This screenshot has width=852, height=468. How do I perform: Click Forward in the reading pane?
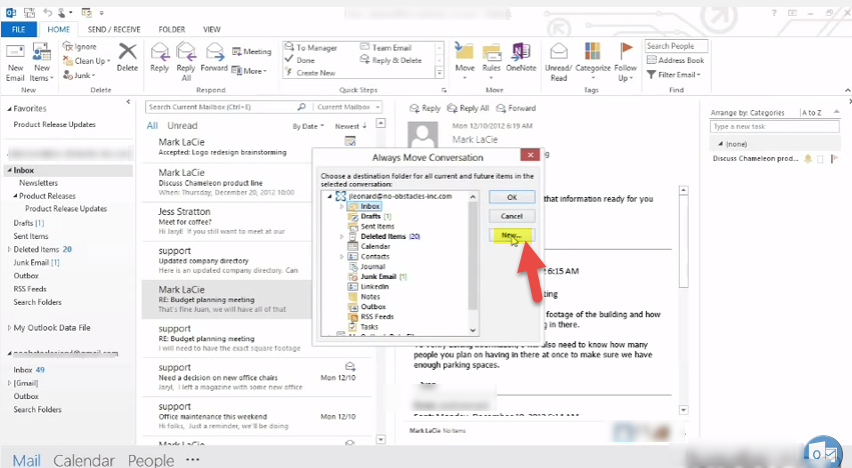[516, 108]
